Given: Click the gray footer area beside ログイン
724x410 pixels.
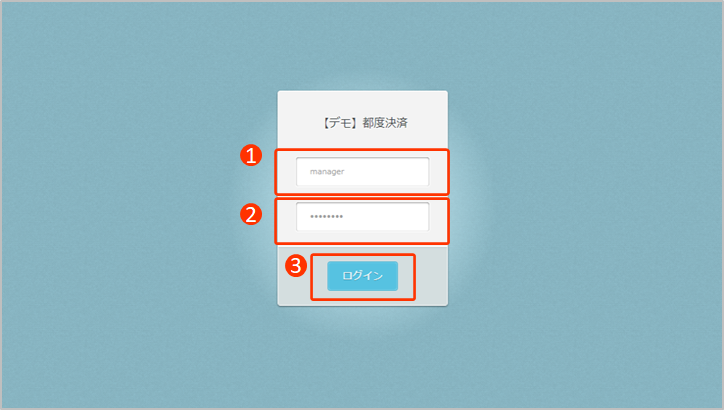Looking at the screenshot, I should 431,276.
